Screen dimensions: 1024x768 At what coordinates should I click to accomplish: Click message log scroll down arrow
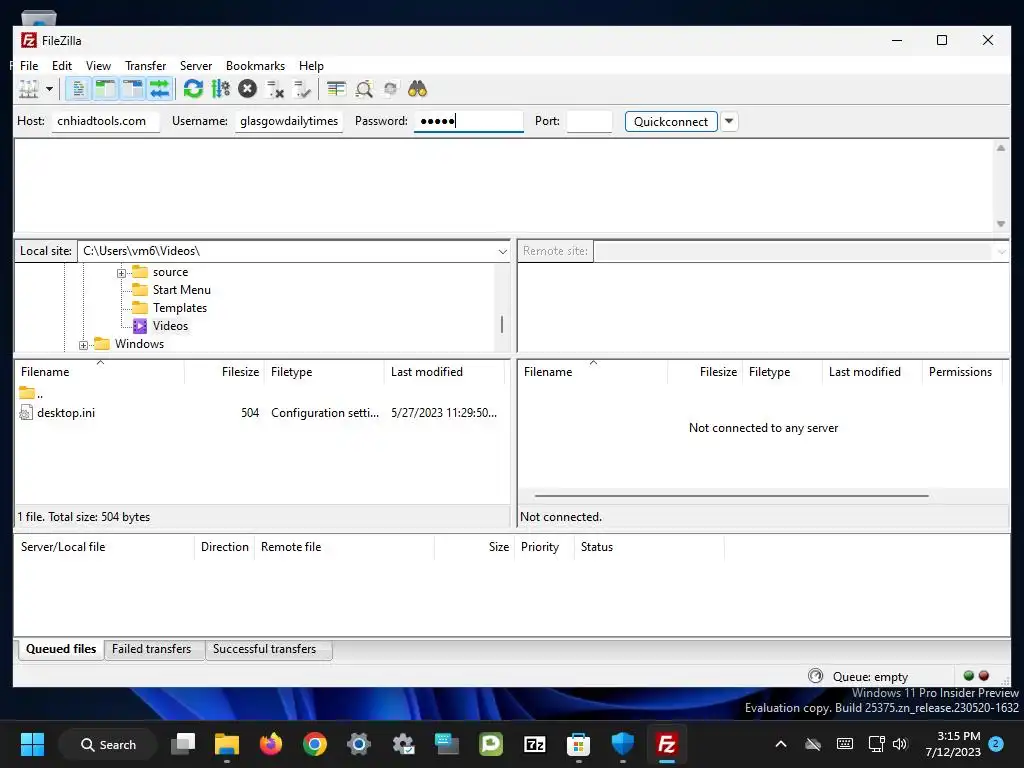1000,224
